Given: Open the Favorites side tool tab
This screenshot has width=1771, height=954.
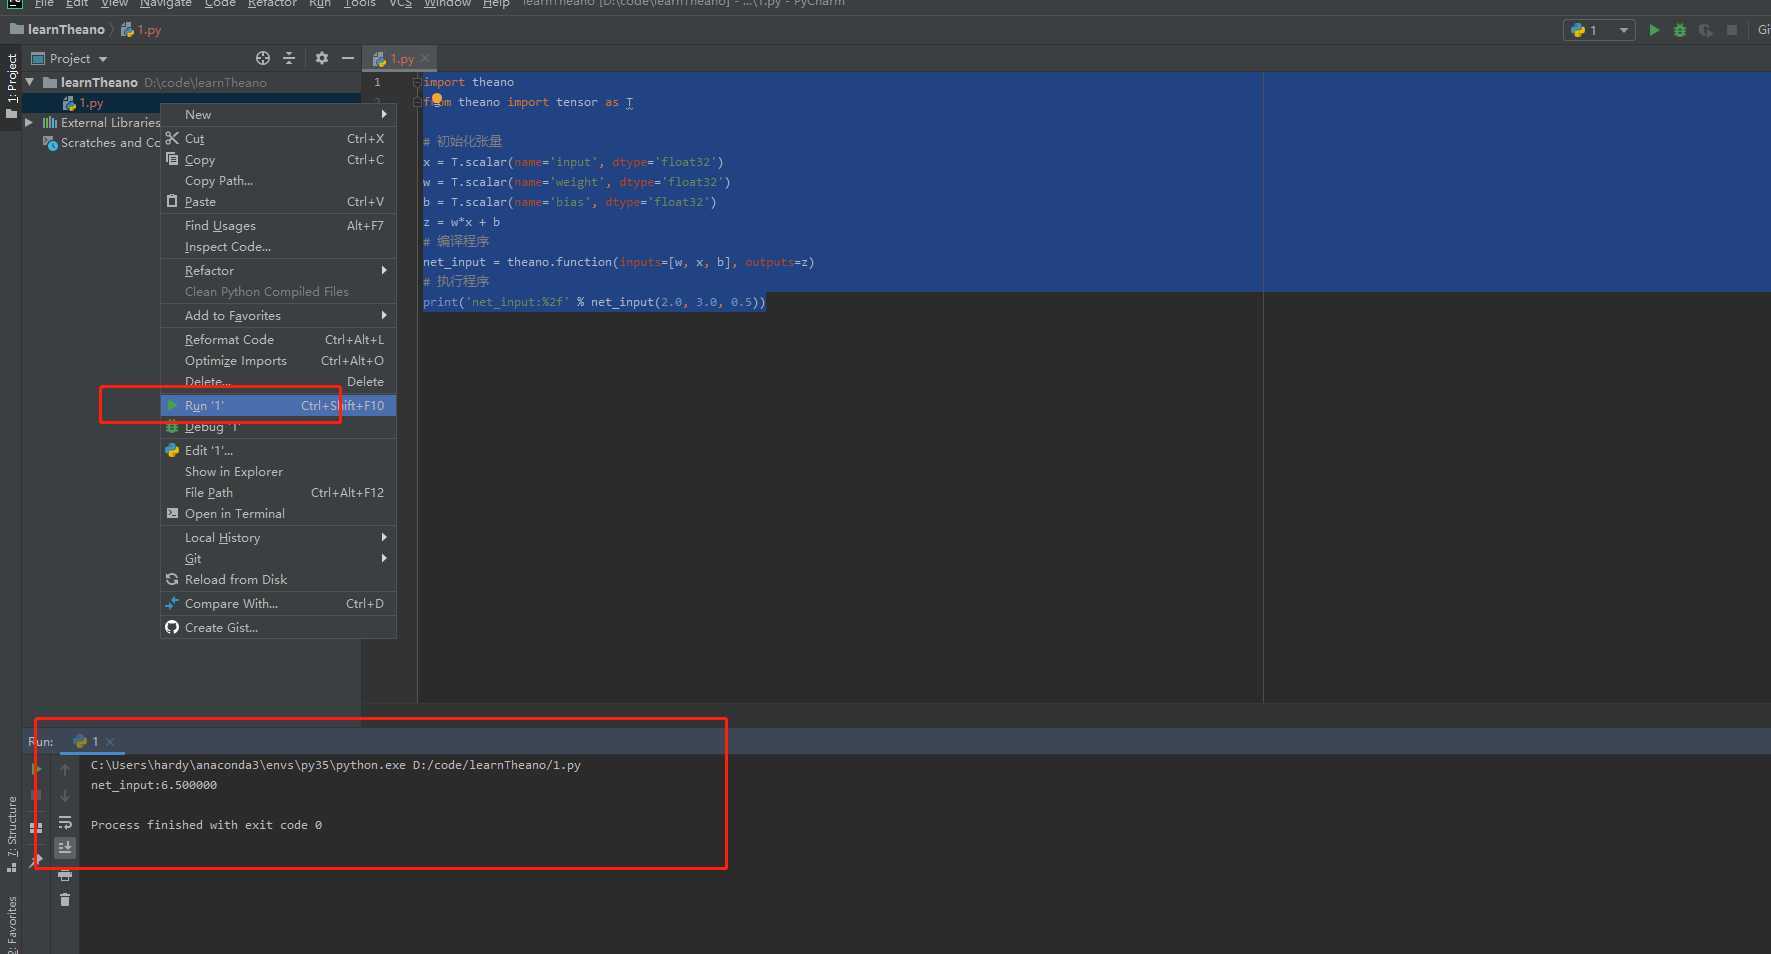Looking at the screenshot, I should [x=12, y=924].
